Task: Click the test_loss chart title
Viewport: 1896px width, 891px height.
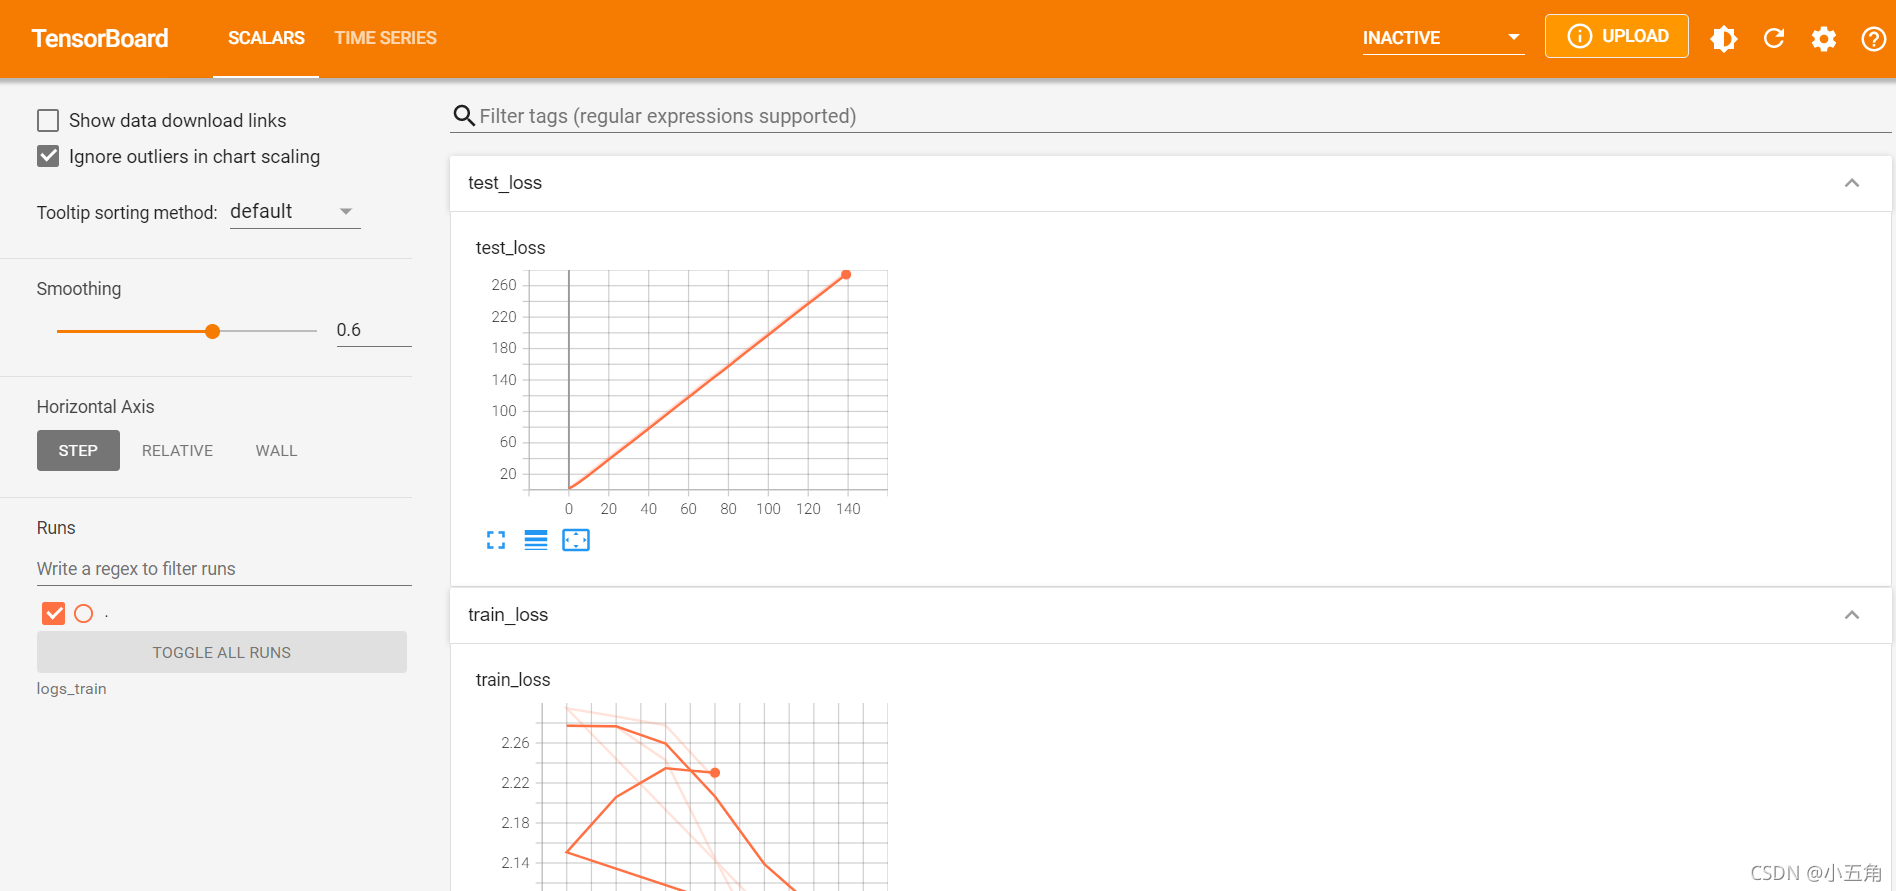Action: 510,248
